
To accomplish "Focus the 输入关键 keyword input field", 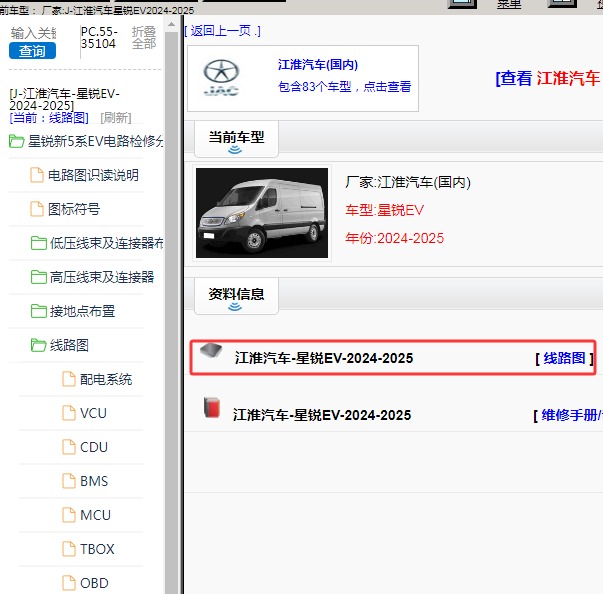I will tap(33, 33).
